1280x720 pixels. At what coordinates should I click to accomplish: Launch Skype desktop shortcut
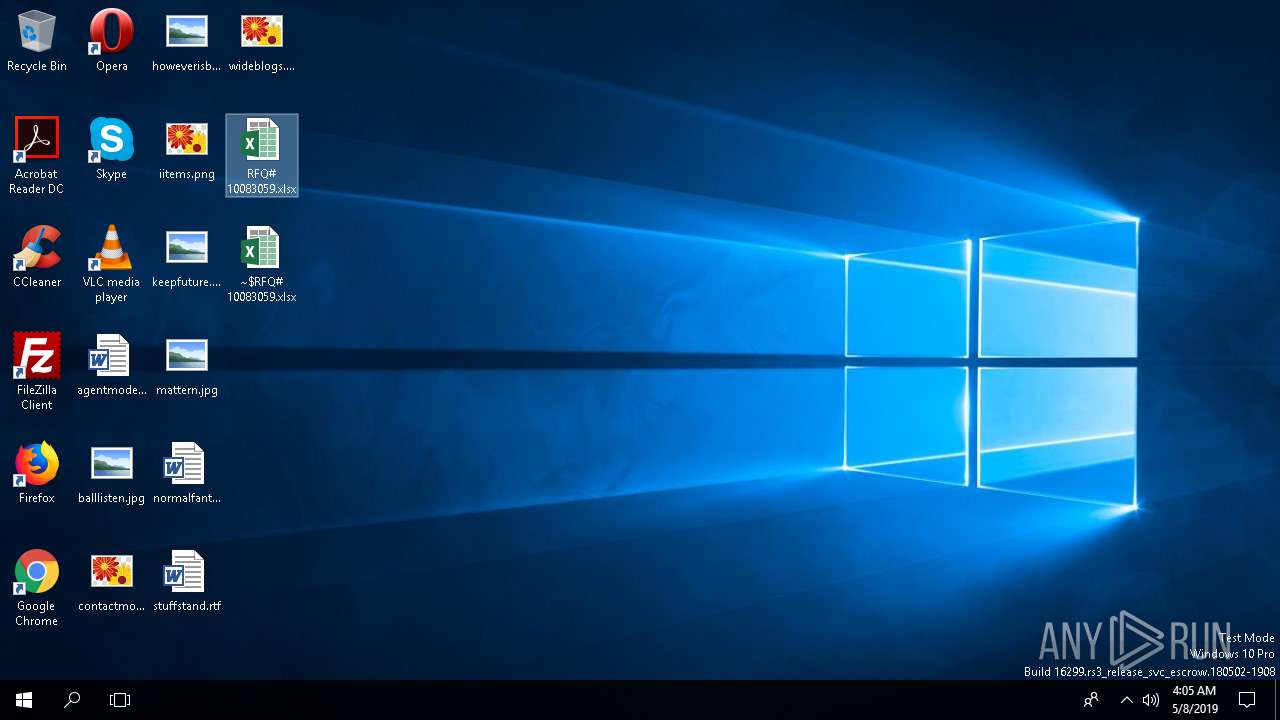[111, 149]
